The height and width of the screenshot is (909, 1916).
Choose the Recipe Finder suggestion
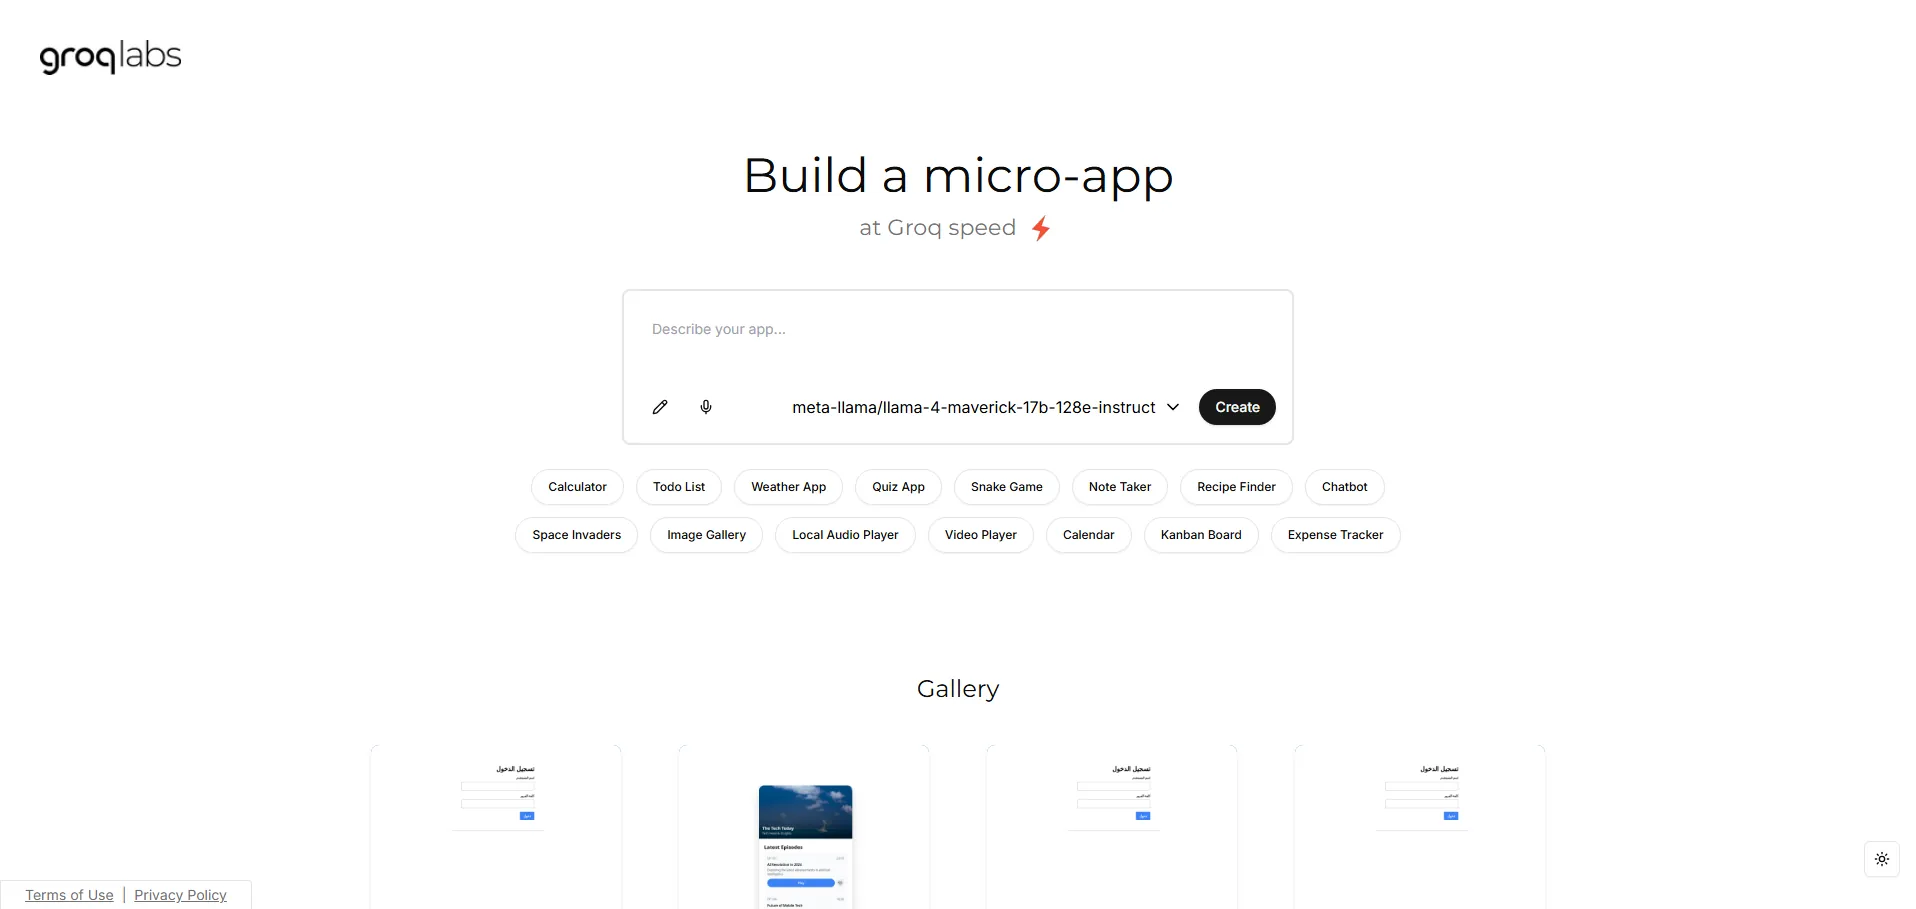[1236, 487]
